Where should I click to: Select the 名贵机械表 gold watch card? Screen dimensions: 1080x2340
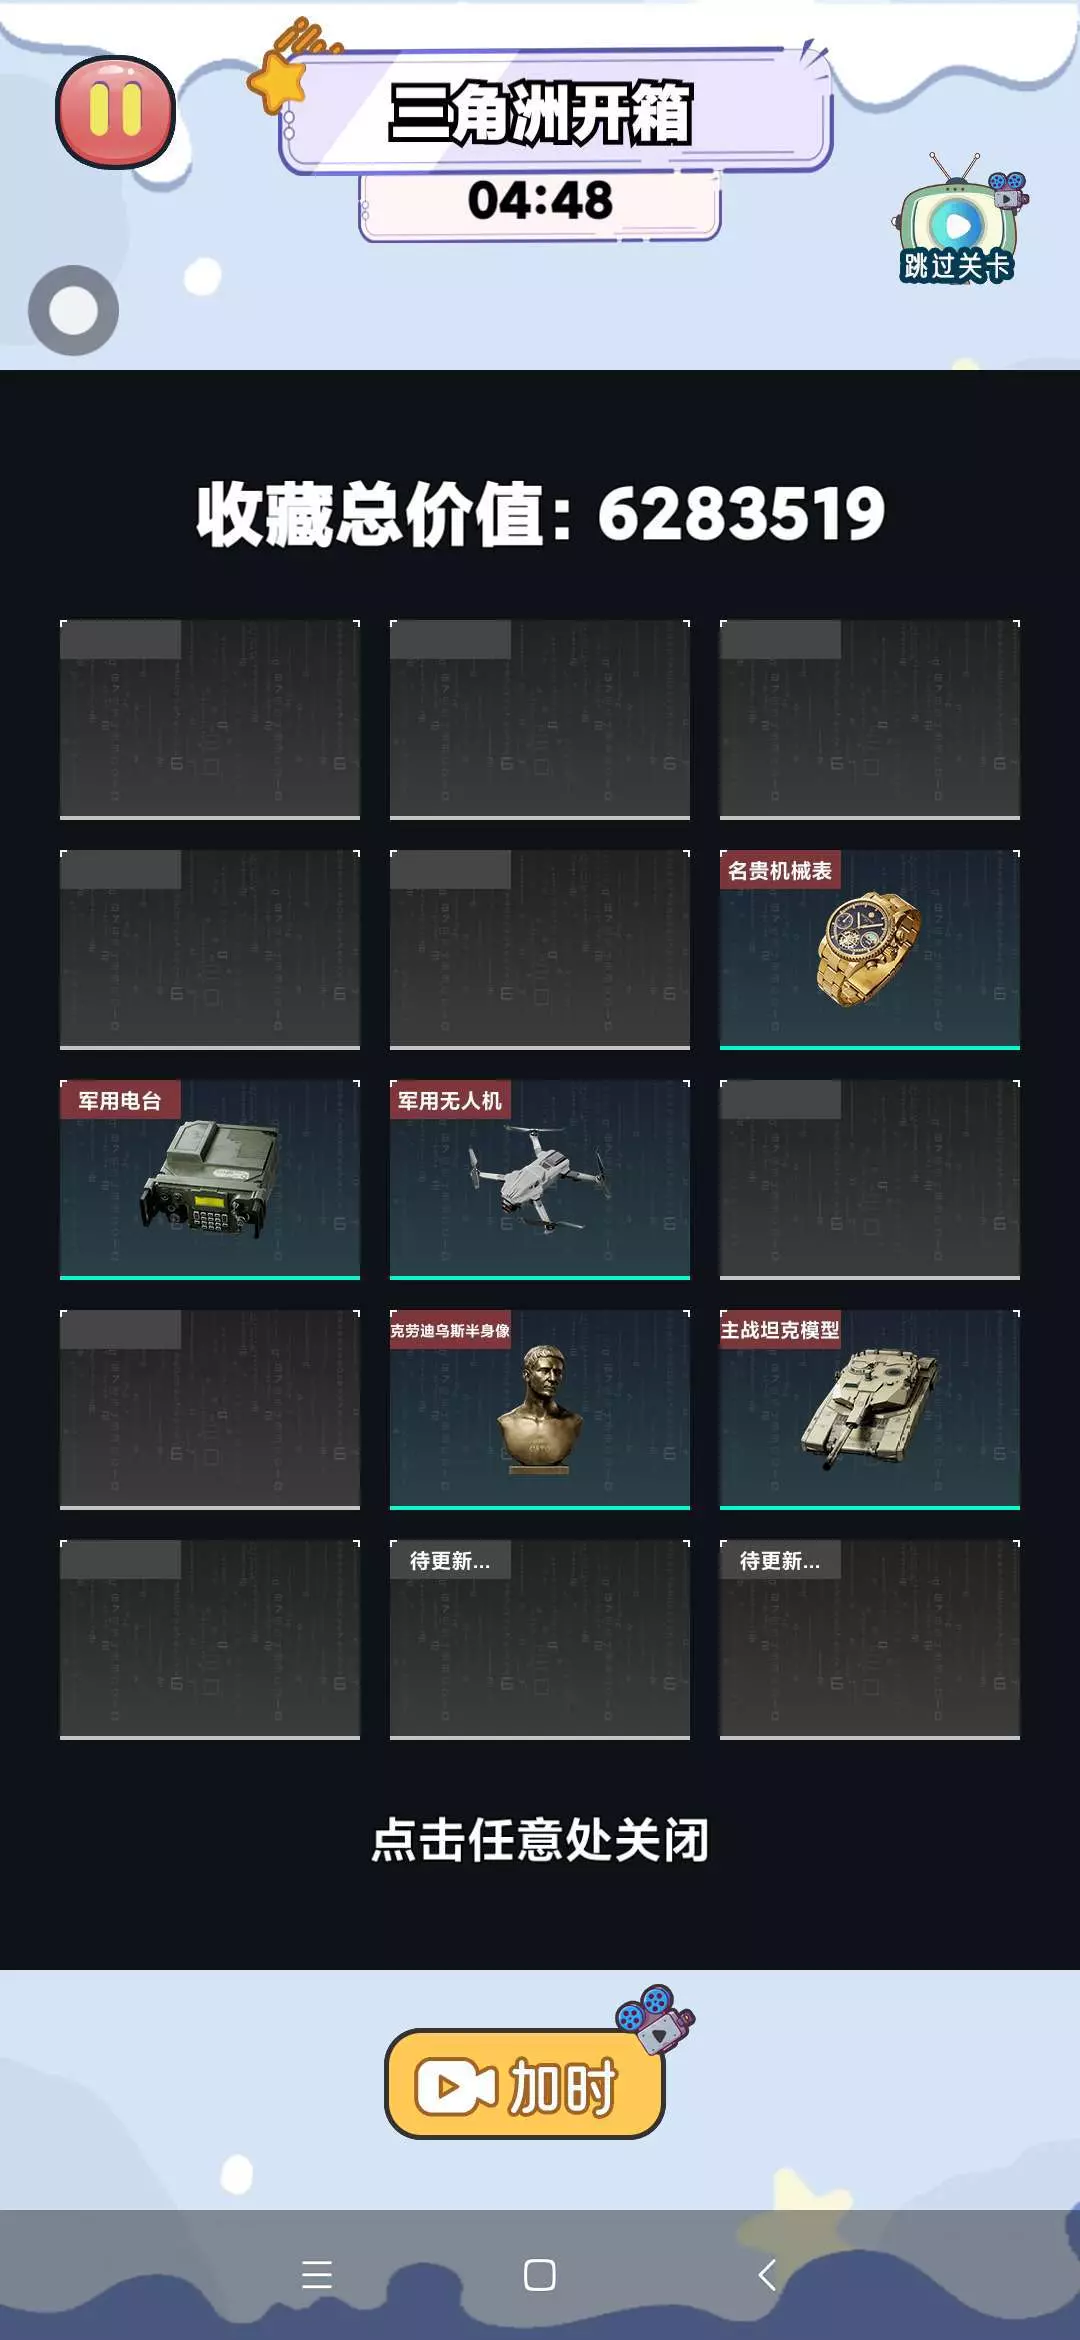click(x=870, y=949)
